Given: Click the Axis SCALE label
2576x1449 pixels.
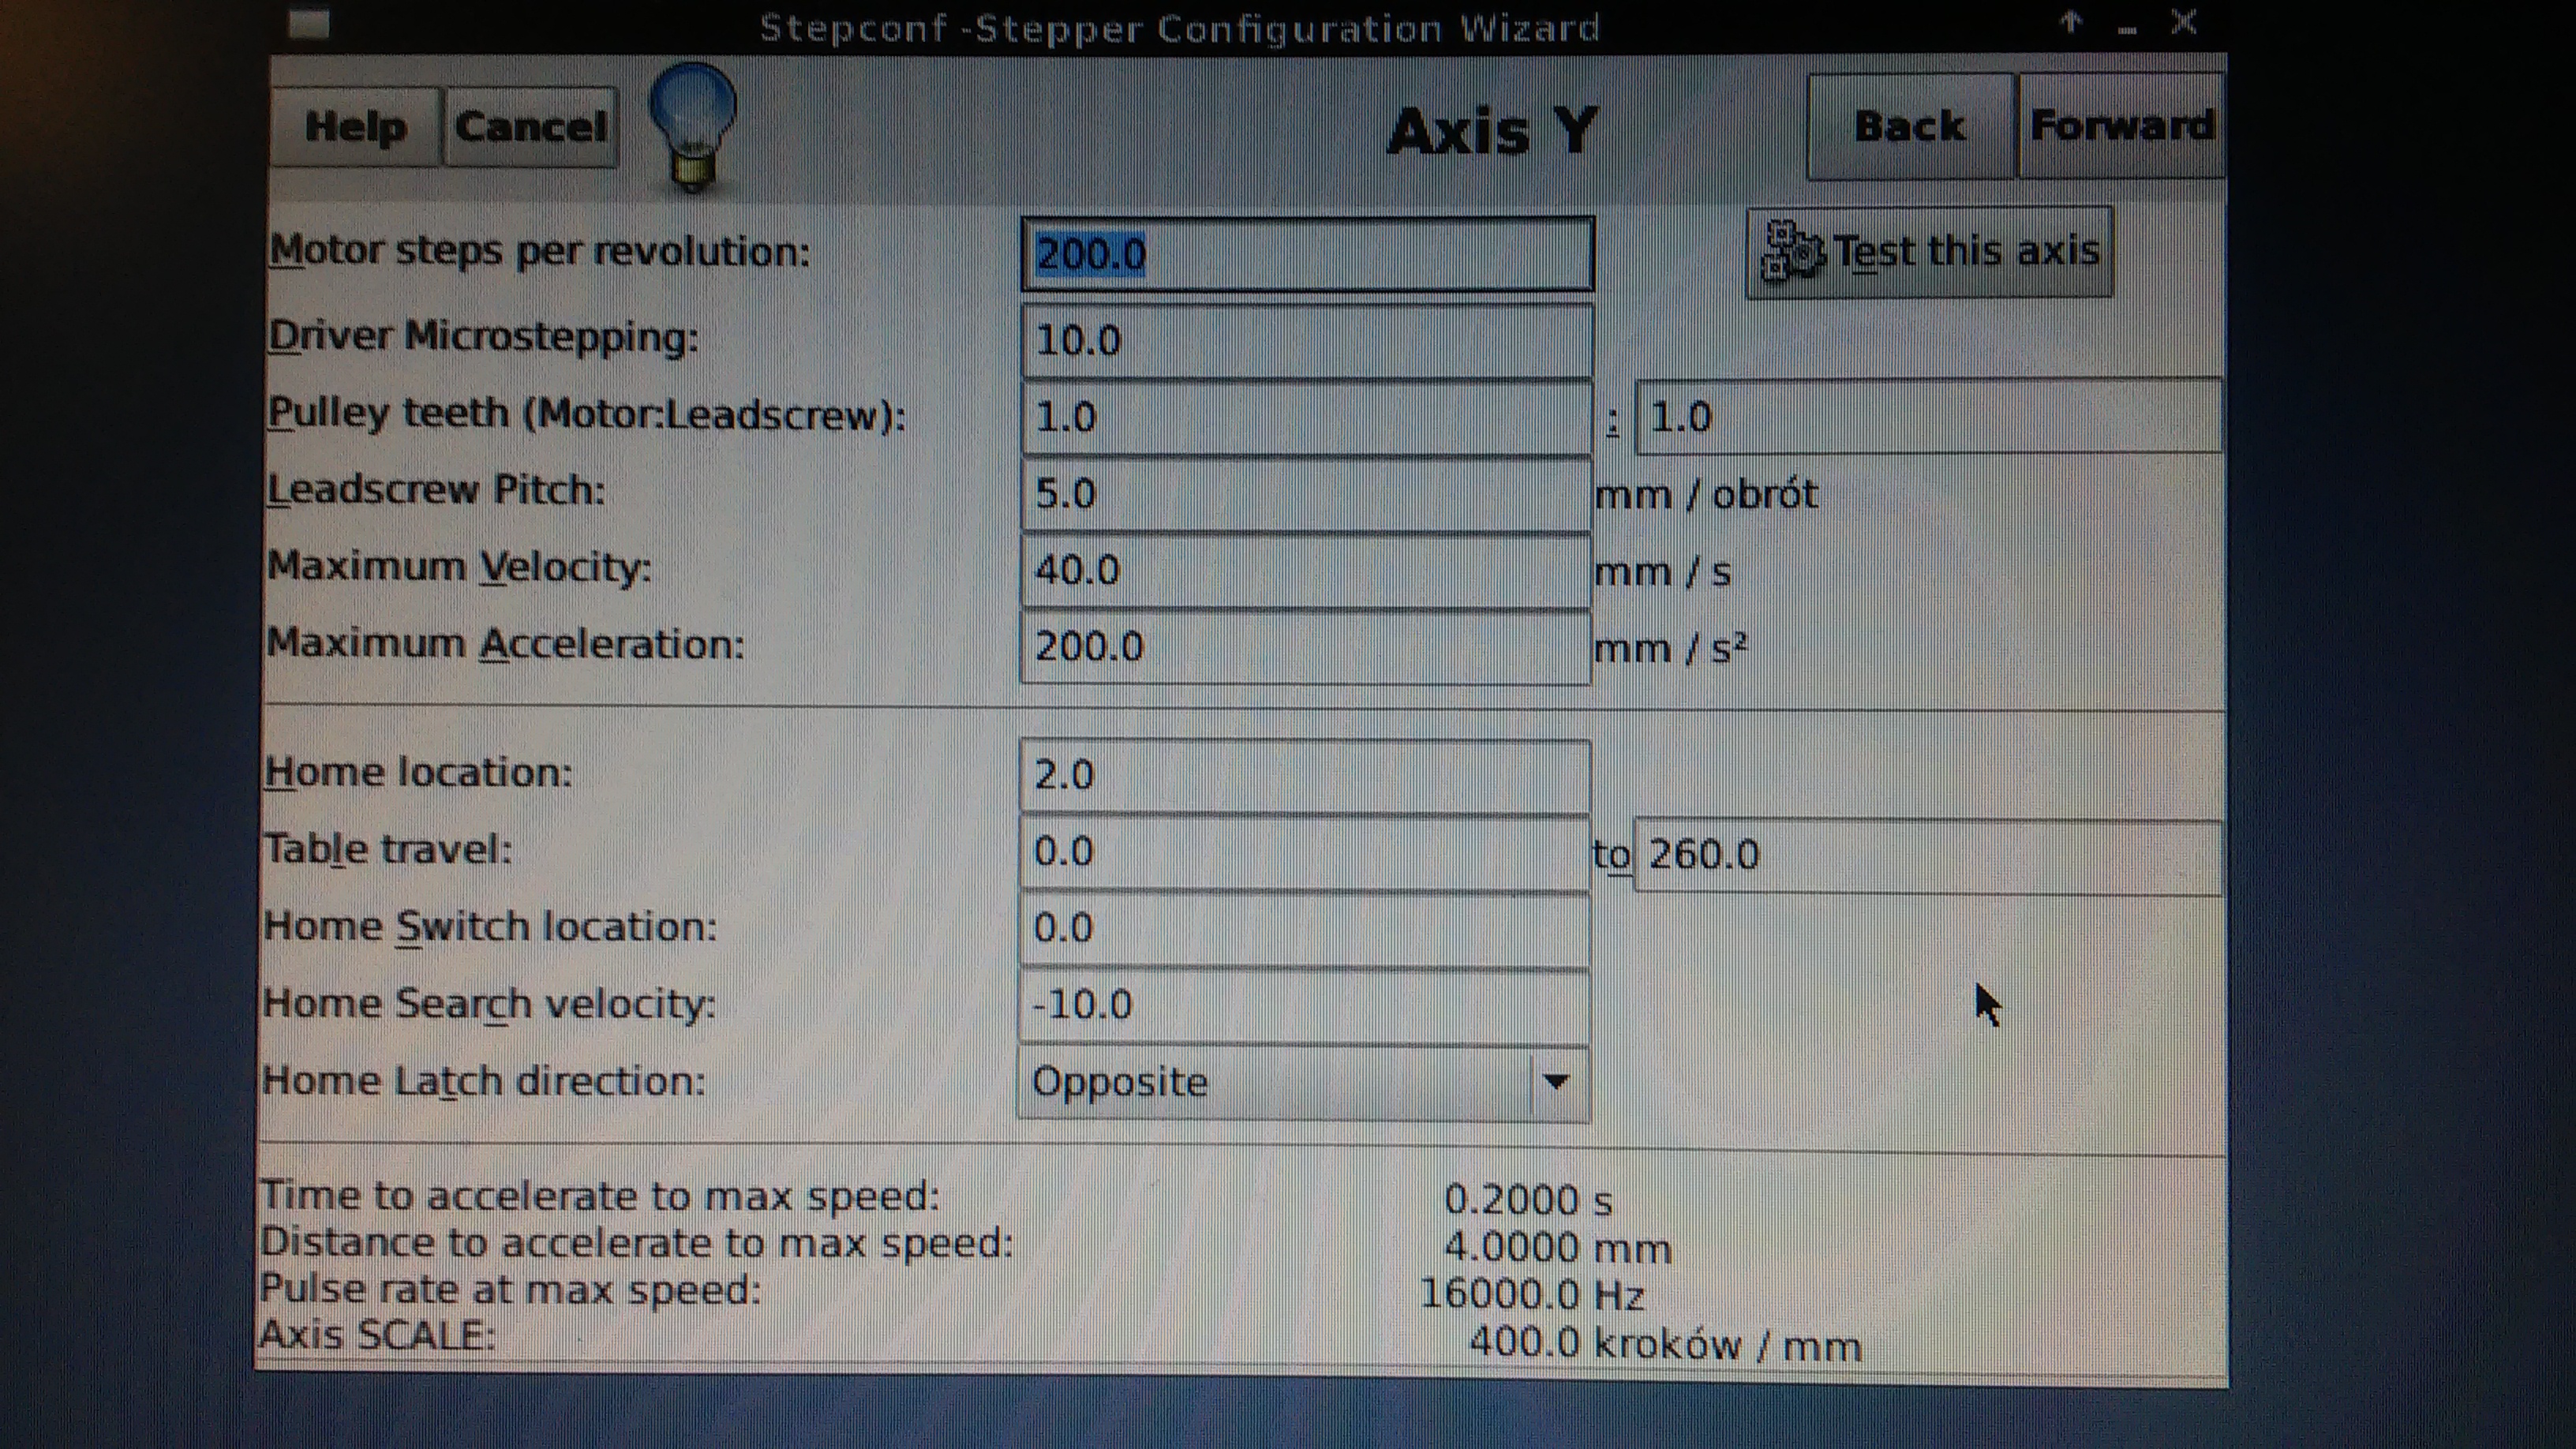Looking at the screenshot, I should point(378,1335).
